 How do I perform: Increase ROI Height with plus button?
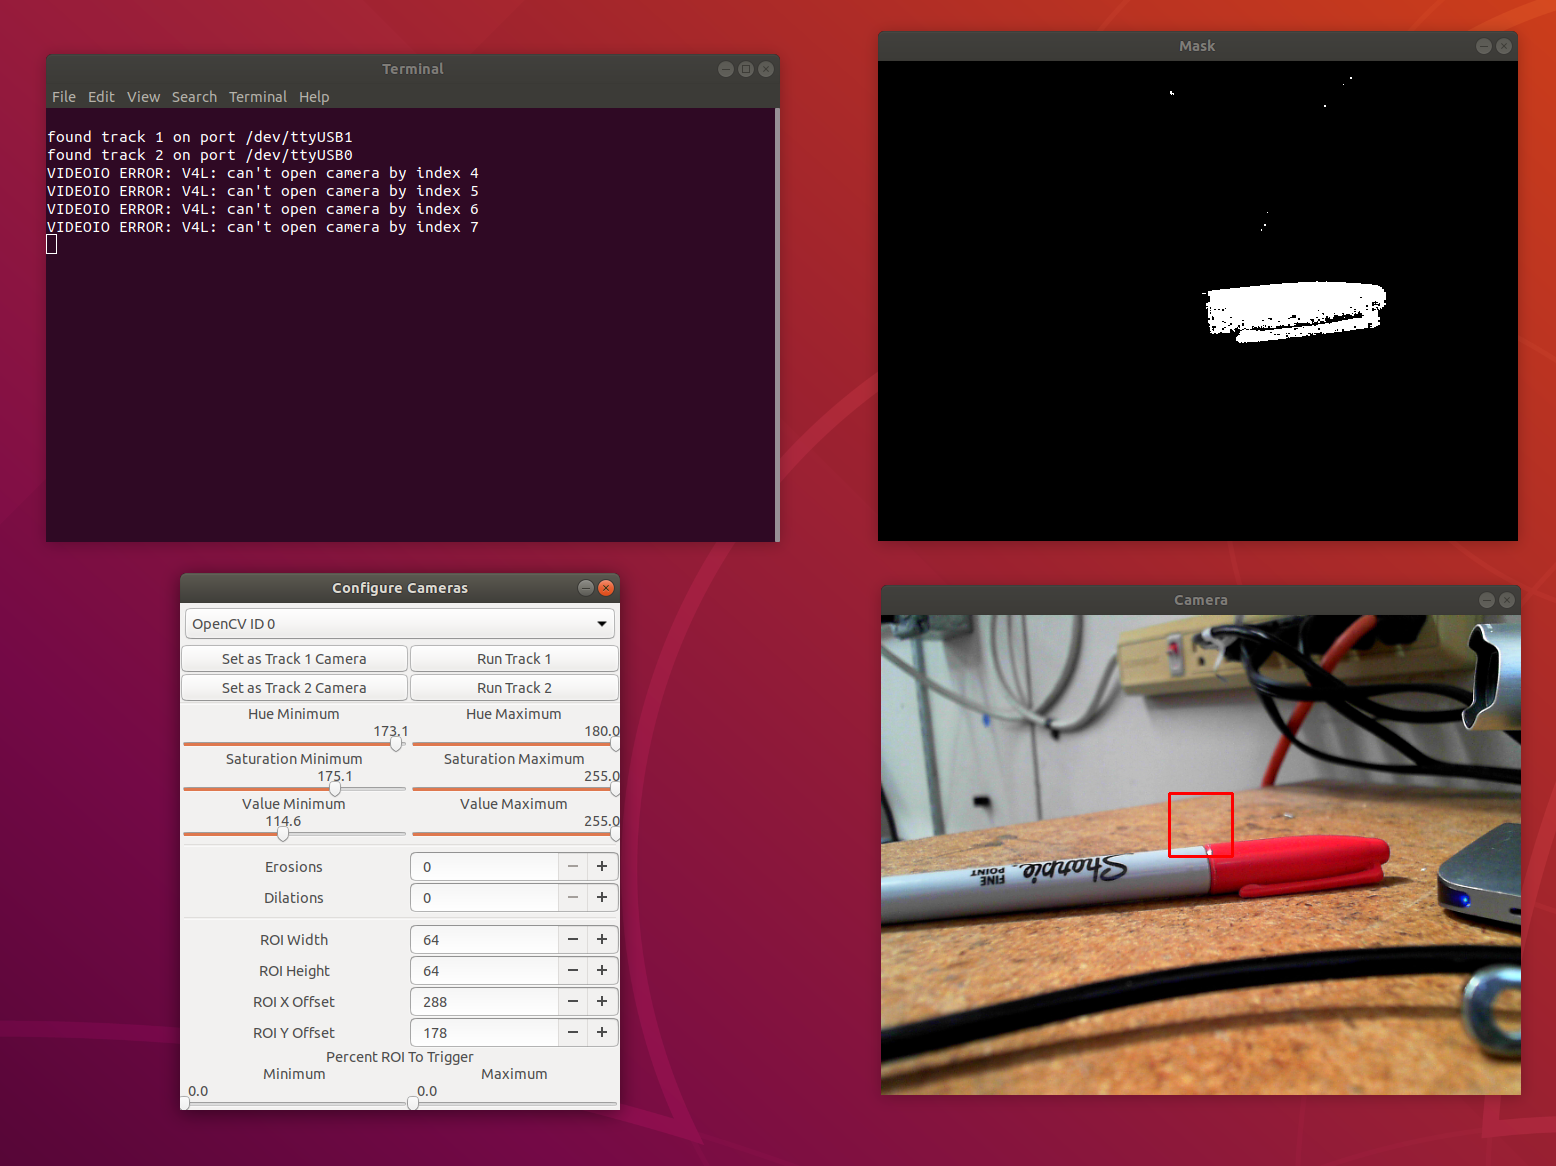coord(602,971)
